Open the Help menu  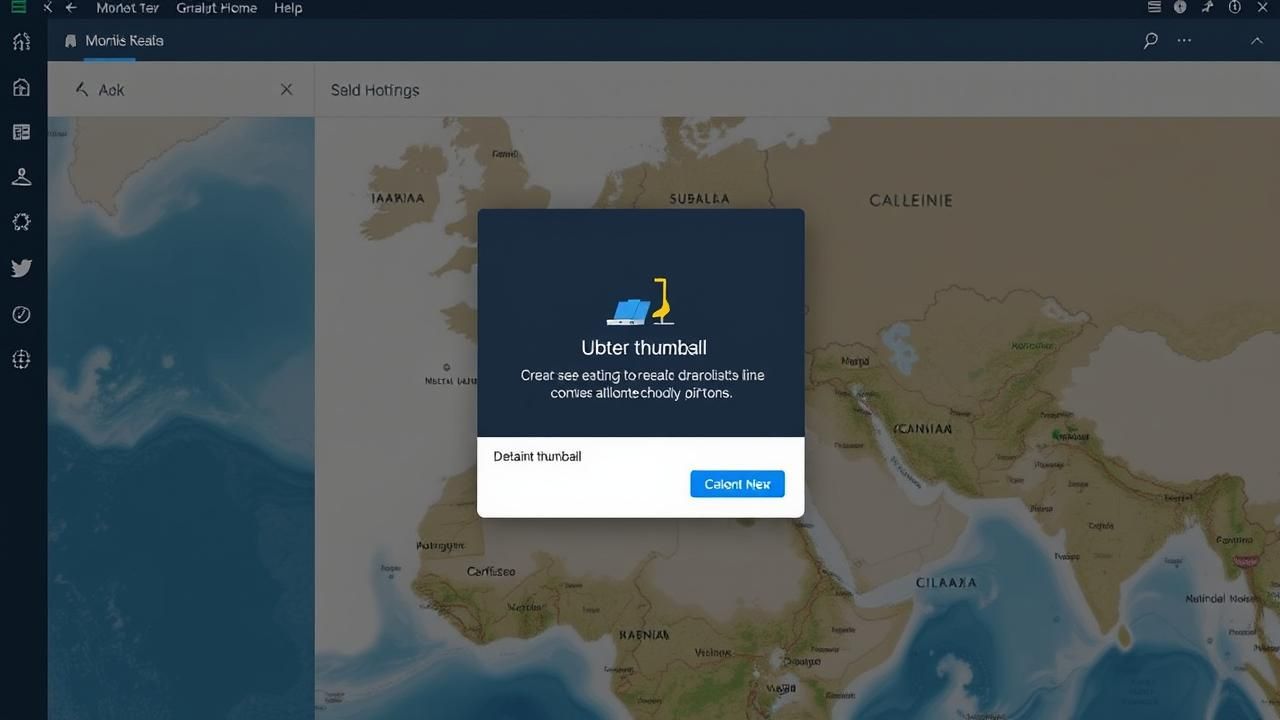coord(288,8)
